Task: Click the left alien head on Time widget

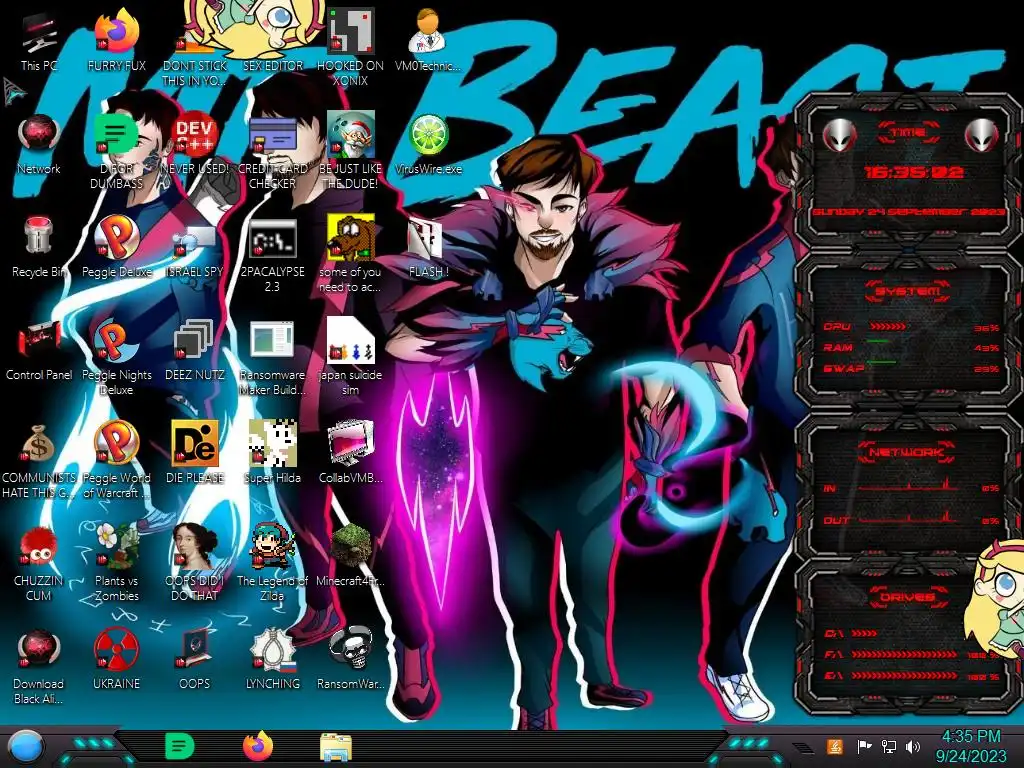Action: pyautogui.click(x=840, y=135)
